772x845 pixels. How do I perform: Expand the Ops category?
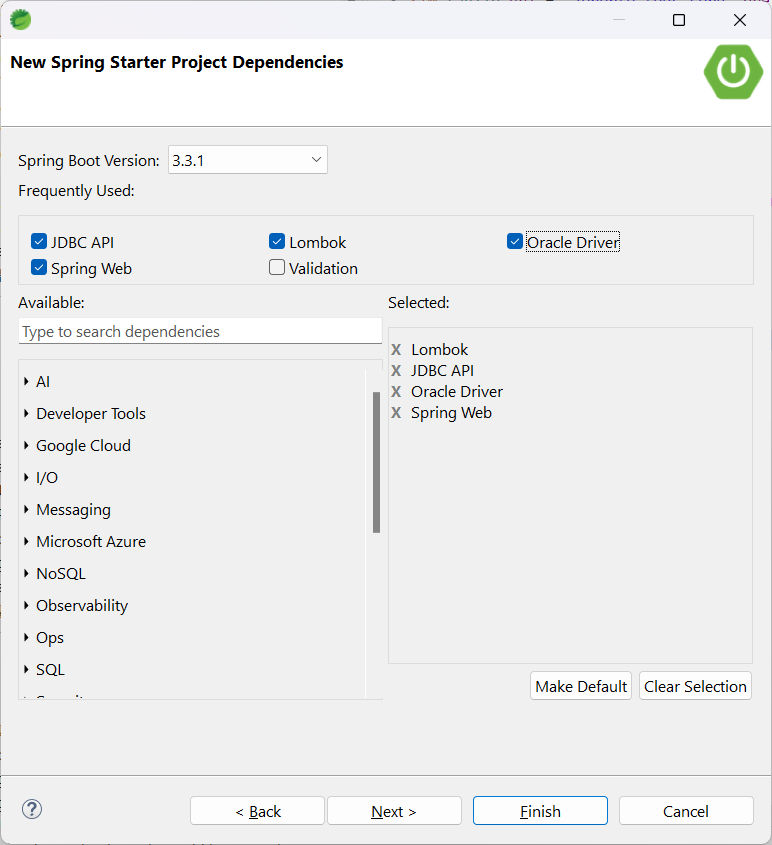(x=26, y=638)
